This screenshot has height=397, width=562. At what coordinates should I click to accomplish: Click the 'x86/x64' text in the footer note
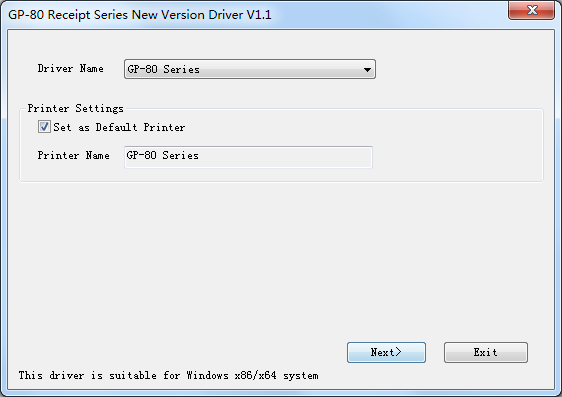256,375
